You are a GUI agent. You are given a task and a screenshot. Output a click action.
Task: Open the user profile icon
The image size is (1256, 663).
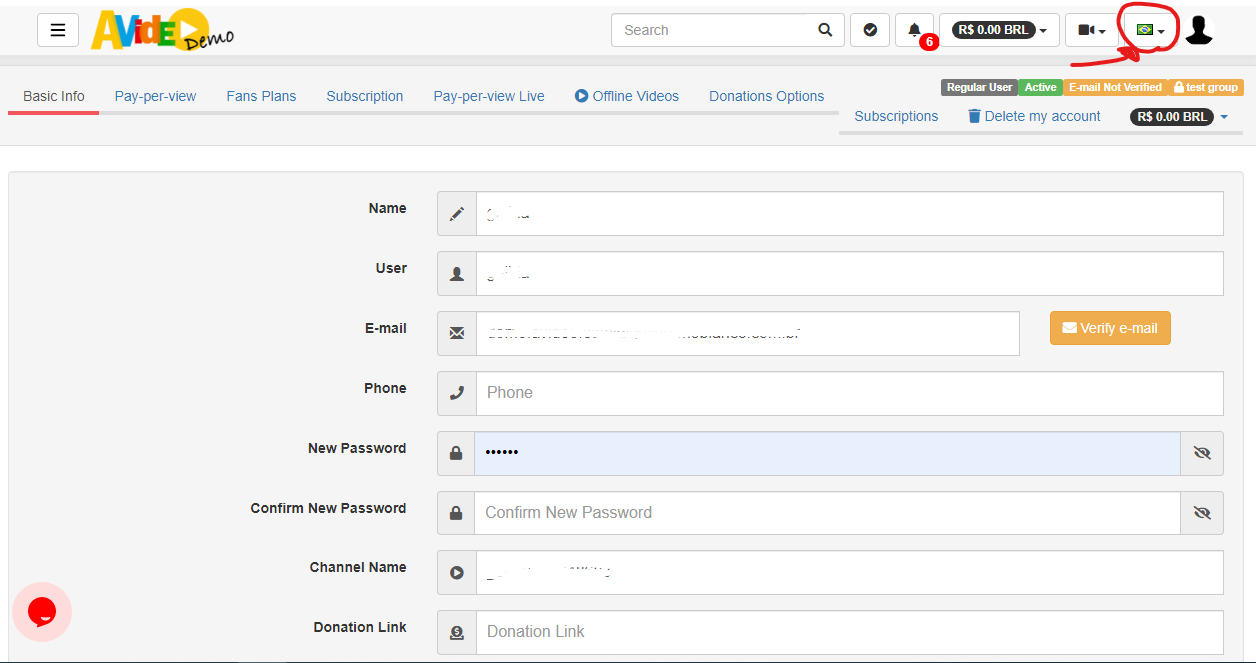[1198, 29]
